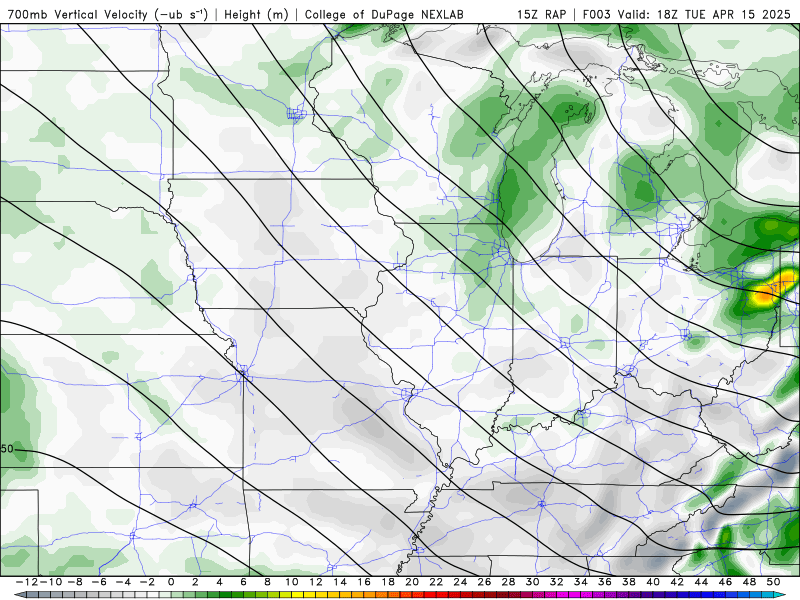Click the "-12" color scale label
The width and height of the screenshot is (800, 600).
[27, 582]
